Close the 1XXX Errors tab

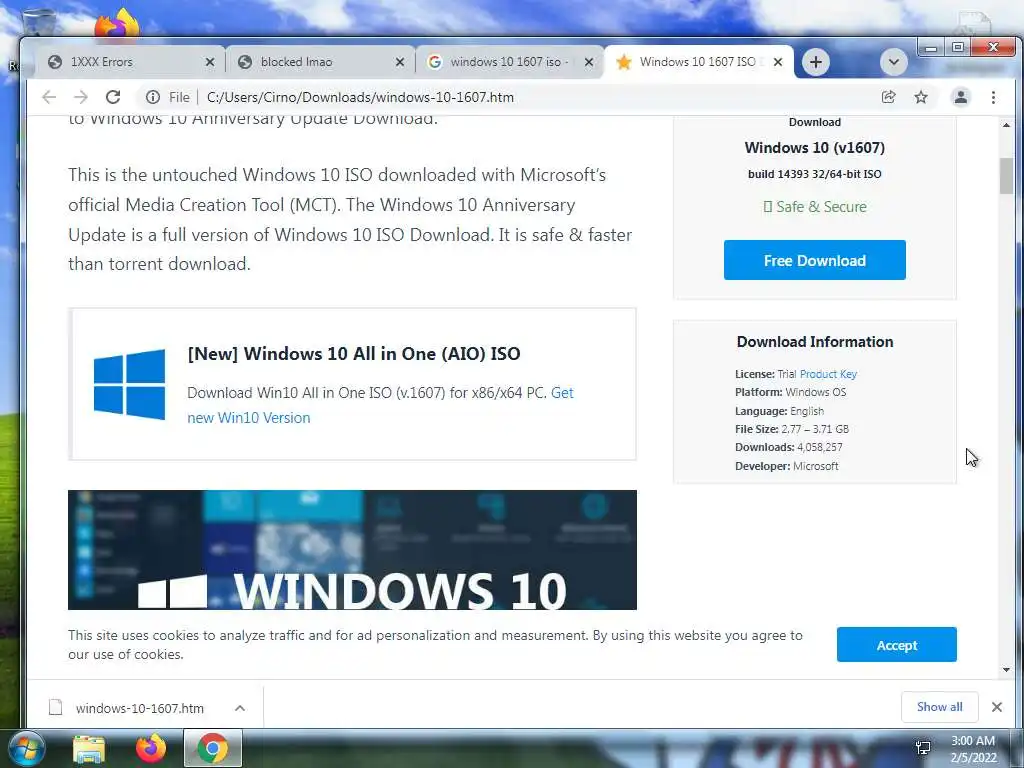pos(210,62)
